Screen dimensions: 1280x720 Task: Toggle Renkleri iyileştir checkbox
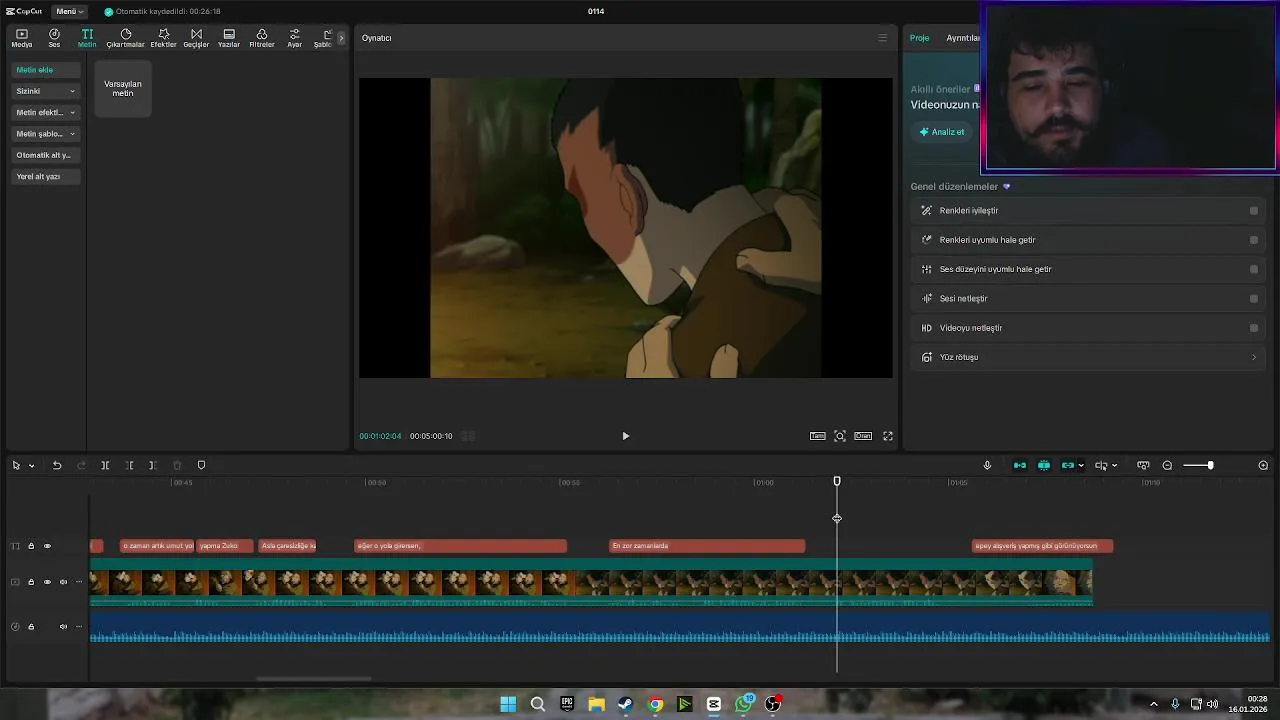coord(1254,211)
